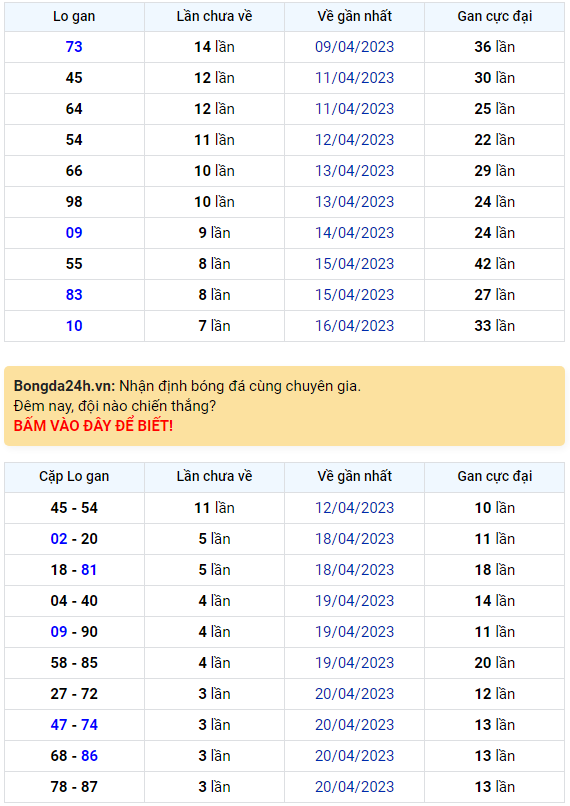Open date 13/04/2023 in row 66
Screen dimensions: 570x806
(x=355, y=171)
